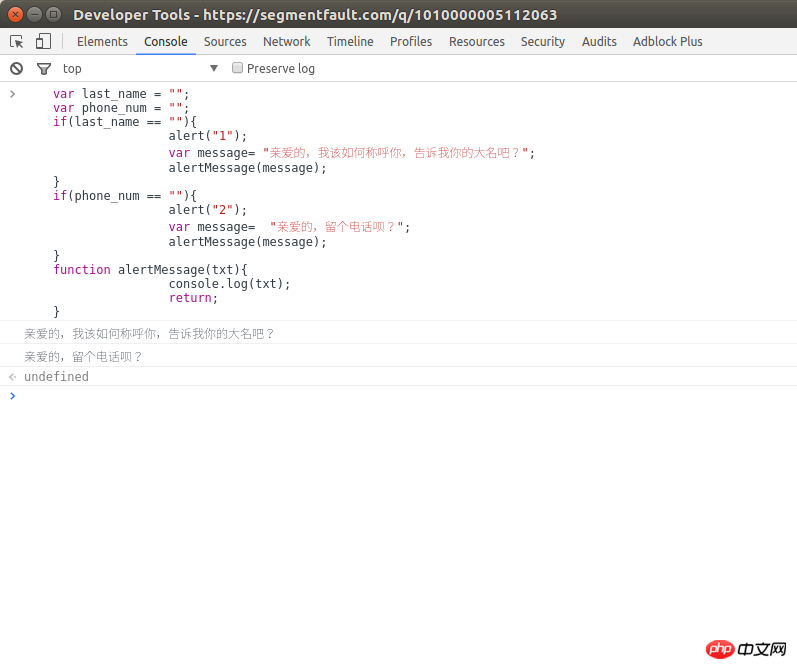The width and height of the screenshot is (797, 669).
Task: Clear console with the ban icon
Action: coord(16,68)
